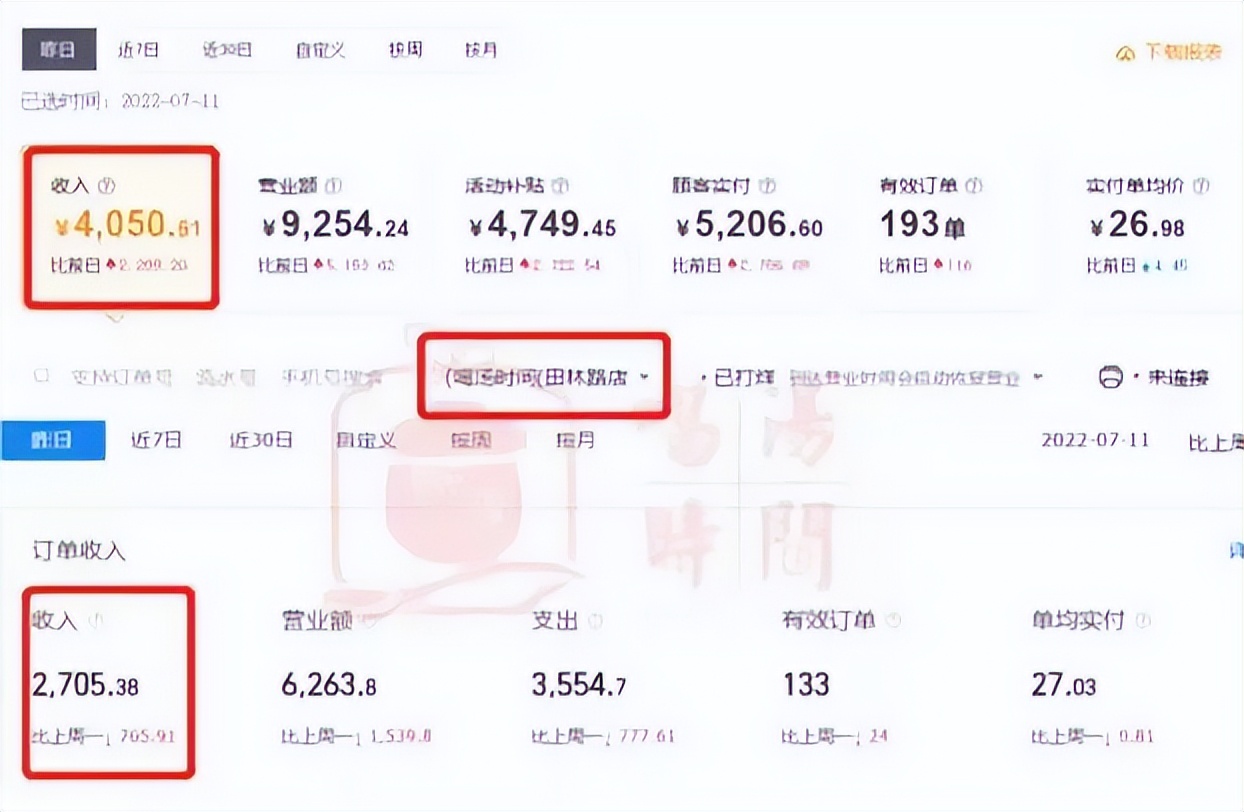Click the highlighted 收入 ¥4,050.61 card
1244x812 pixels.
[120, 227]
